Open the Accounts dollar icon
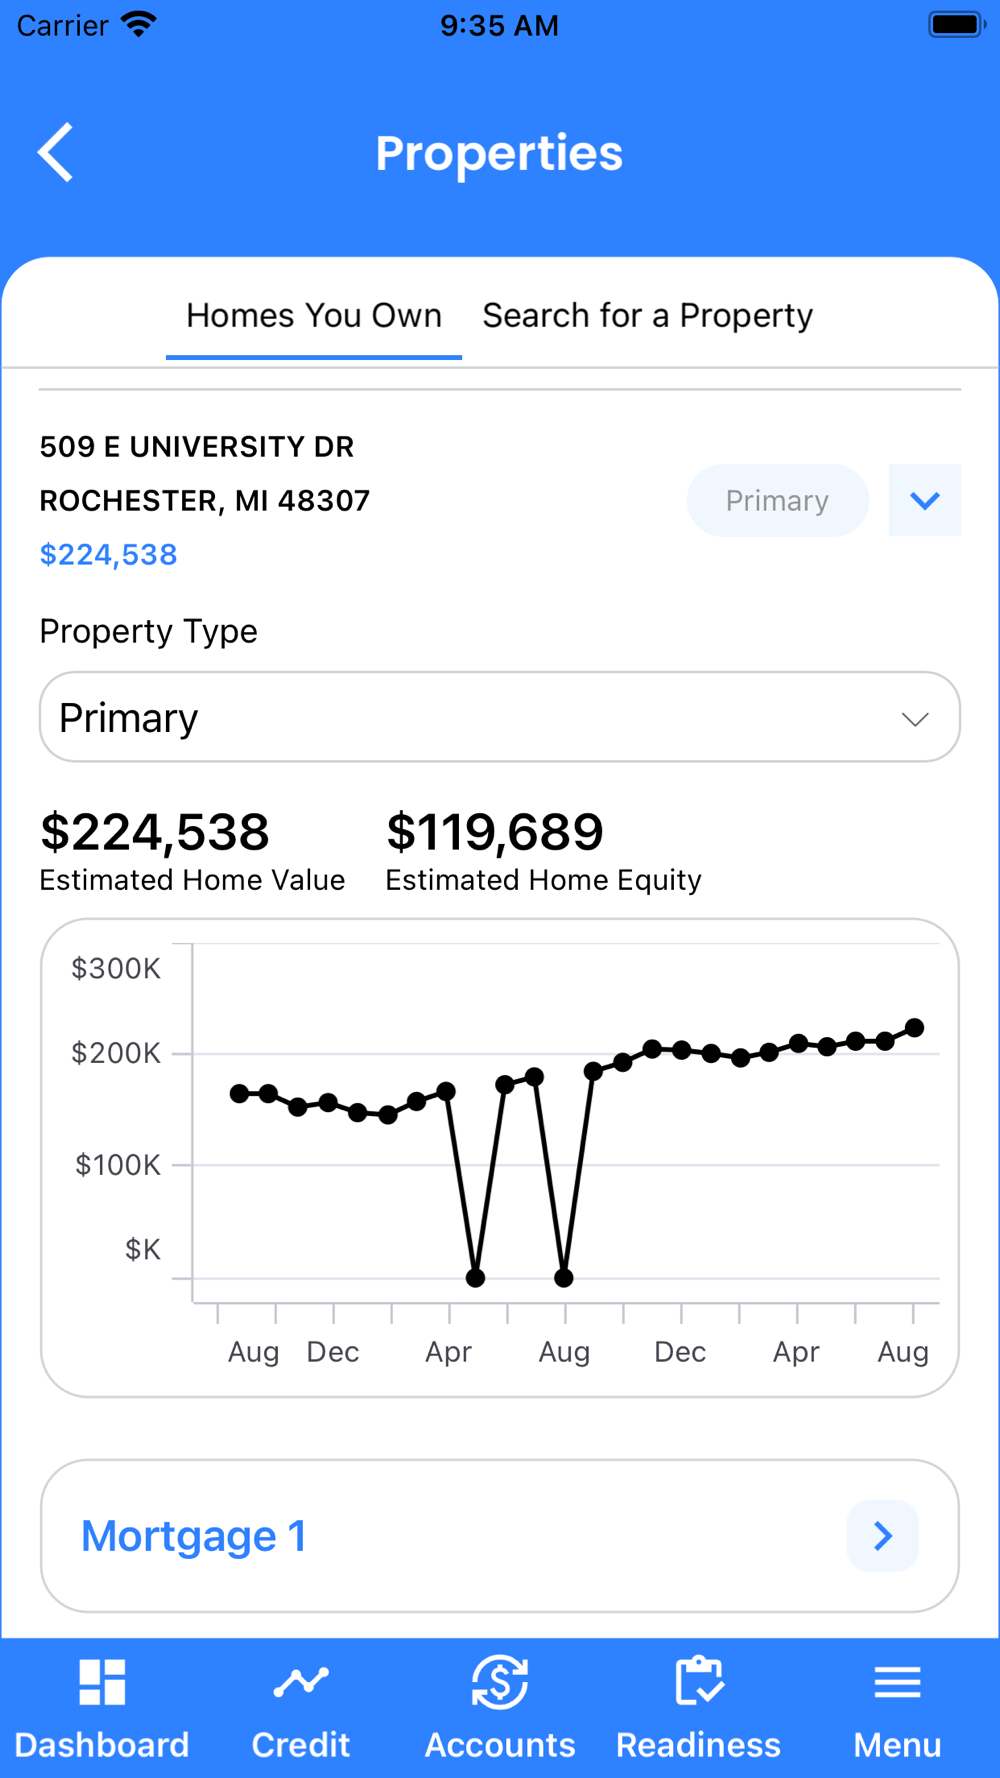 click(x=500, y=1682)
